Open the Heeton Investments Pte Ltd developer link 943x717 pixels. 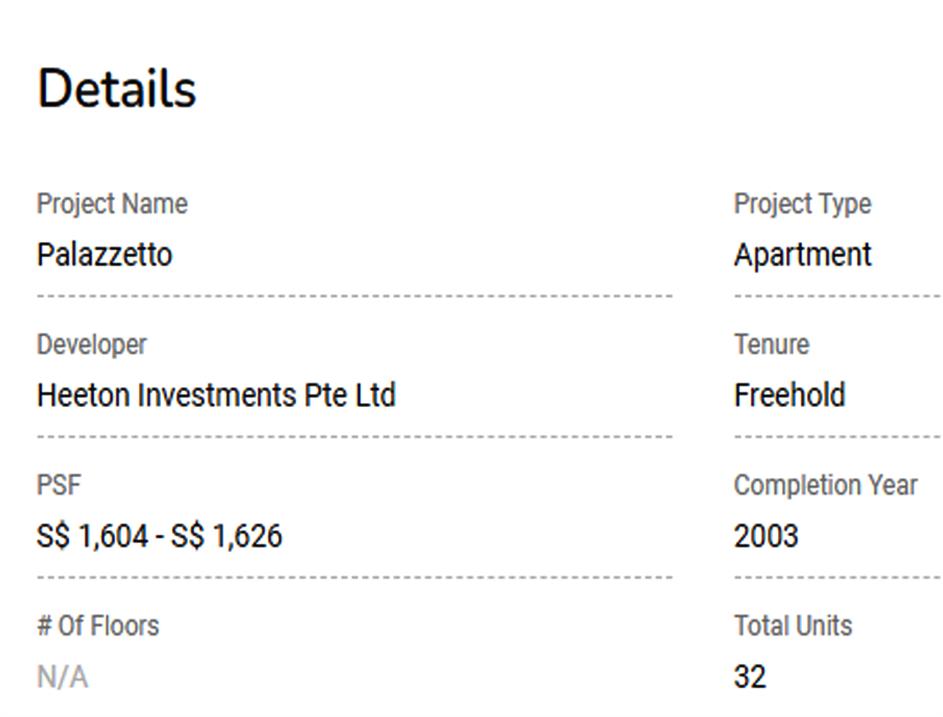click(216, 396)
